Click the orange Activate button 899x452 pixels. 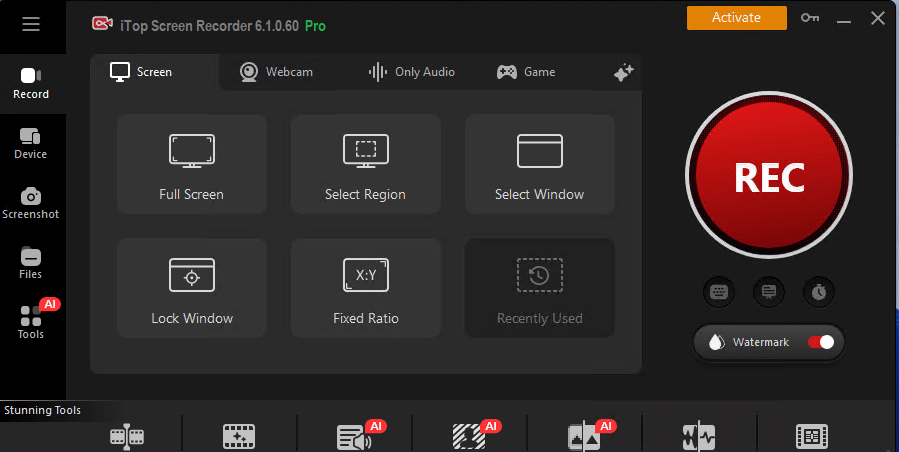point(737,18)
